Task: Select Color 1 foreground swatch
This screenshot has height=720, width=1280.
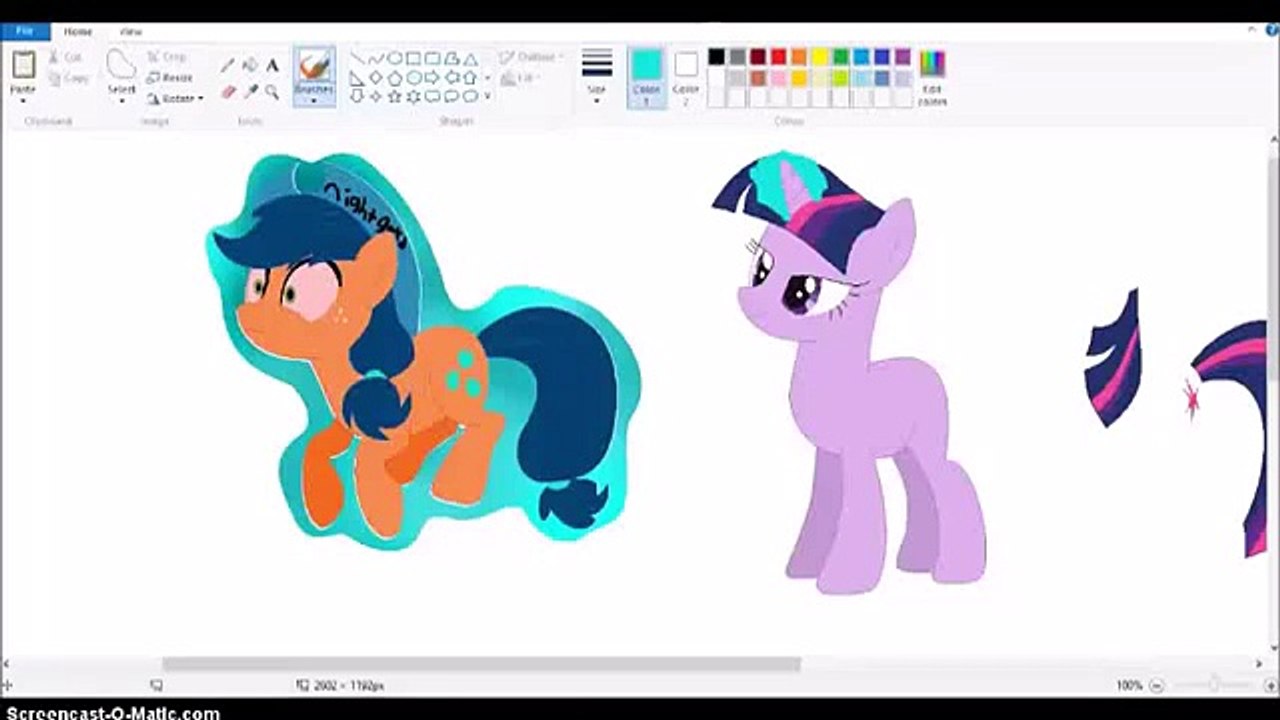Action: pos(646,76)
